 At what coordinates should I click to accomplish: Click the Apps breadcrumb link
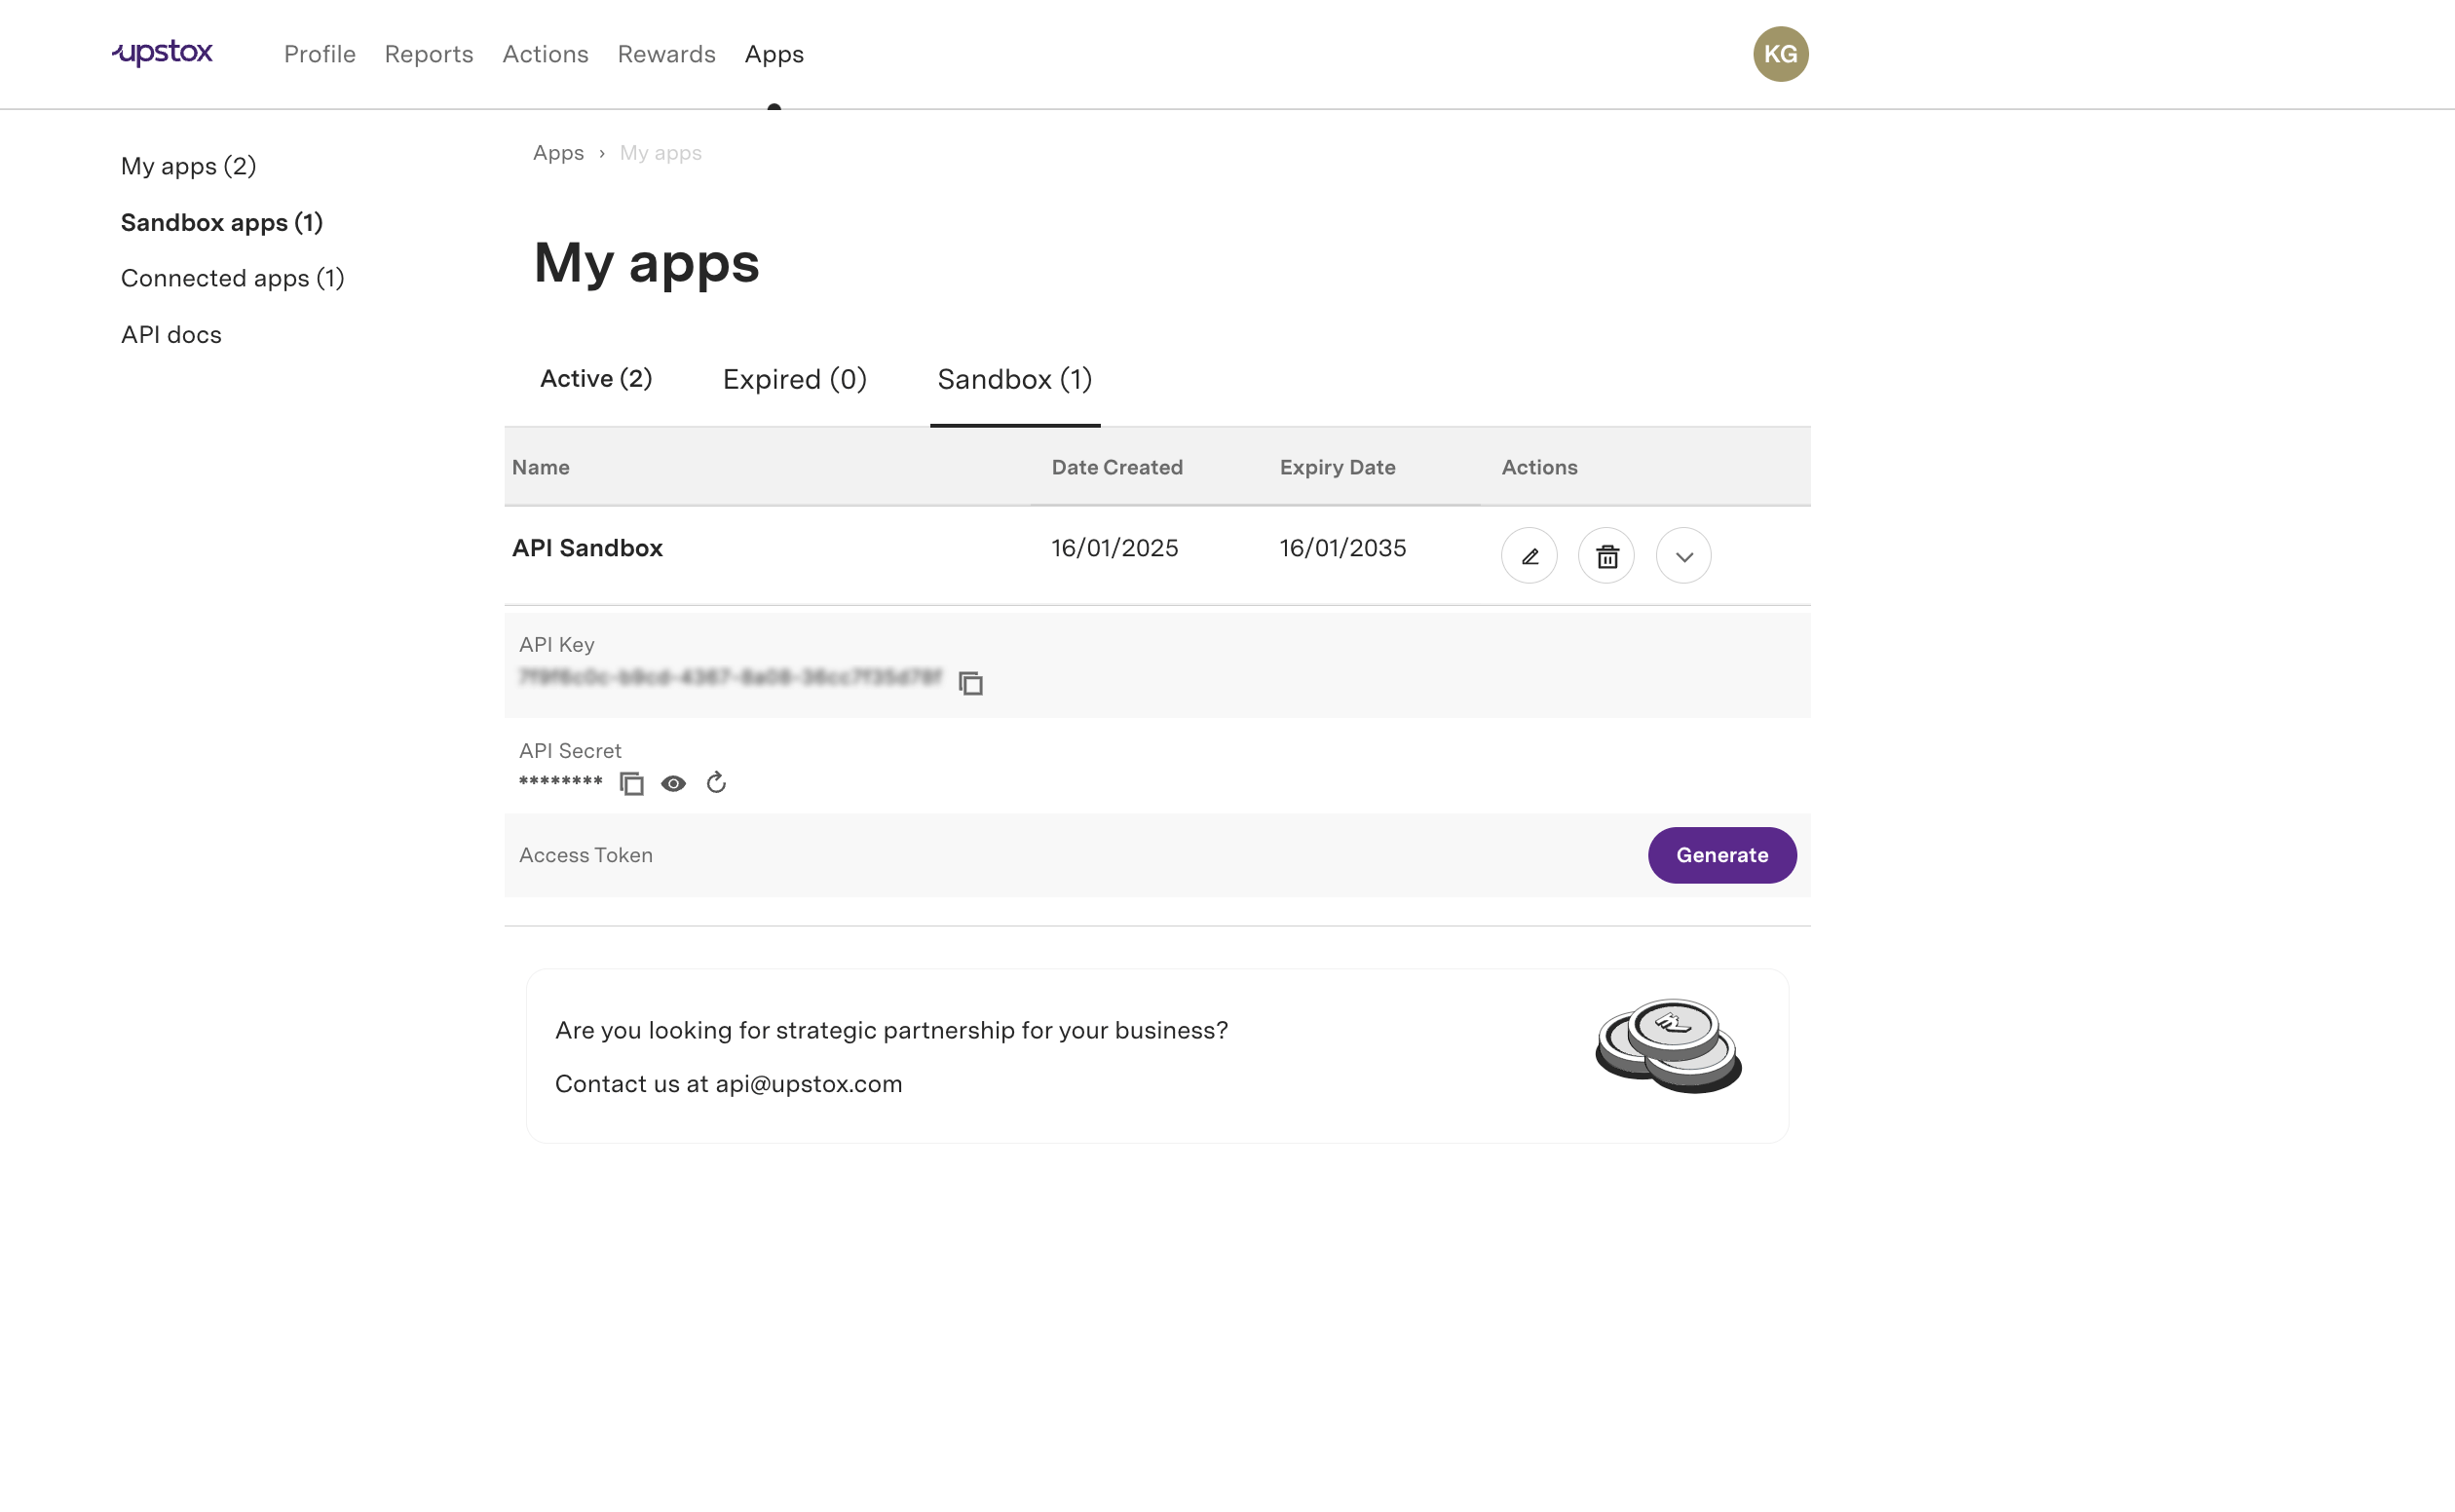(x=558, y=153)
